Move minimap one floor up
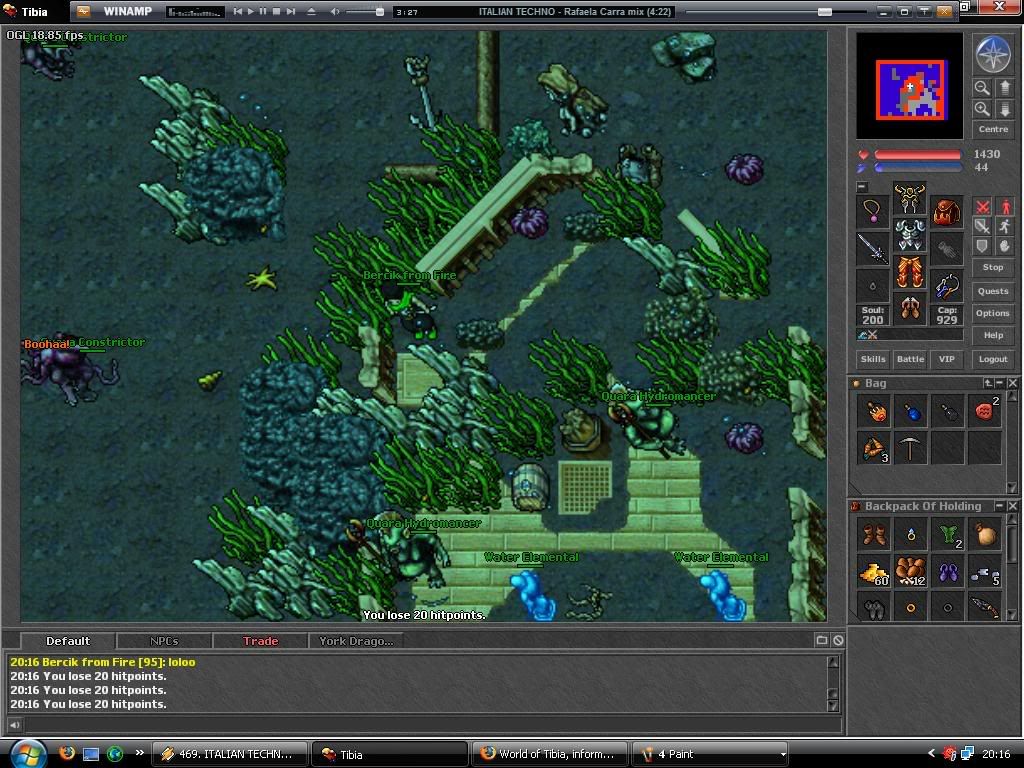 coord(1004,88)
